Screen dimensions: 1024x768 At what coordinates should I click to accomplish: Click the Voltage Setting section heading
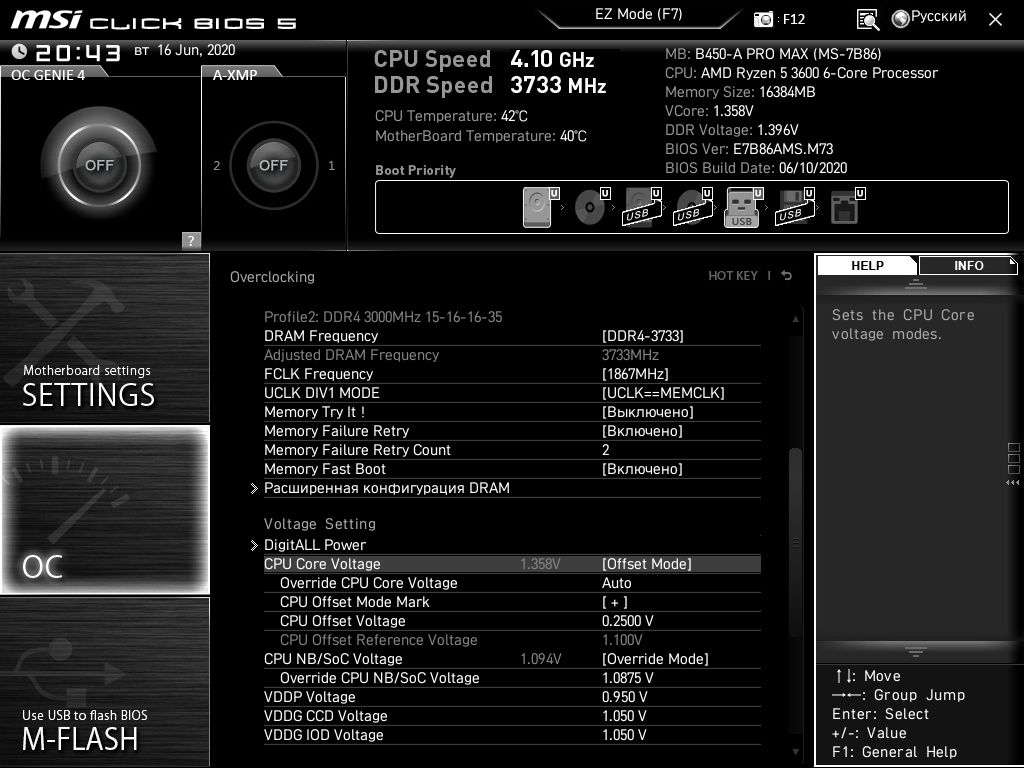click(320, 524)
